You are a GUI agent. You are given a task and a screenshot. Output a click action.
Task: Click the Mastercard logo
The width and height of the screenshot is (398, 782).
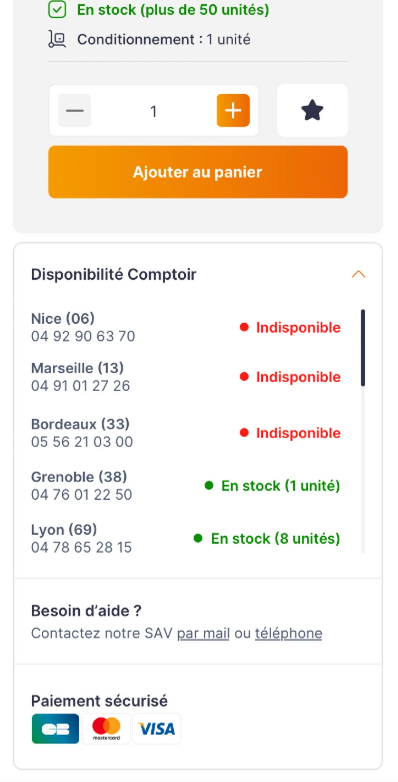[x=106, y=729]
